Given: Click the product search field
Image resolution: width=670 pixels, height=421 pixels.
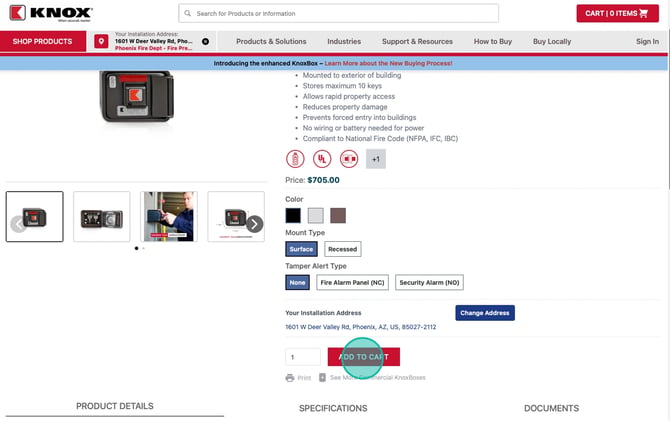Looking at the screenshot, I should click(x=338, y=13).
